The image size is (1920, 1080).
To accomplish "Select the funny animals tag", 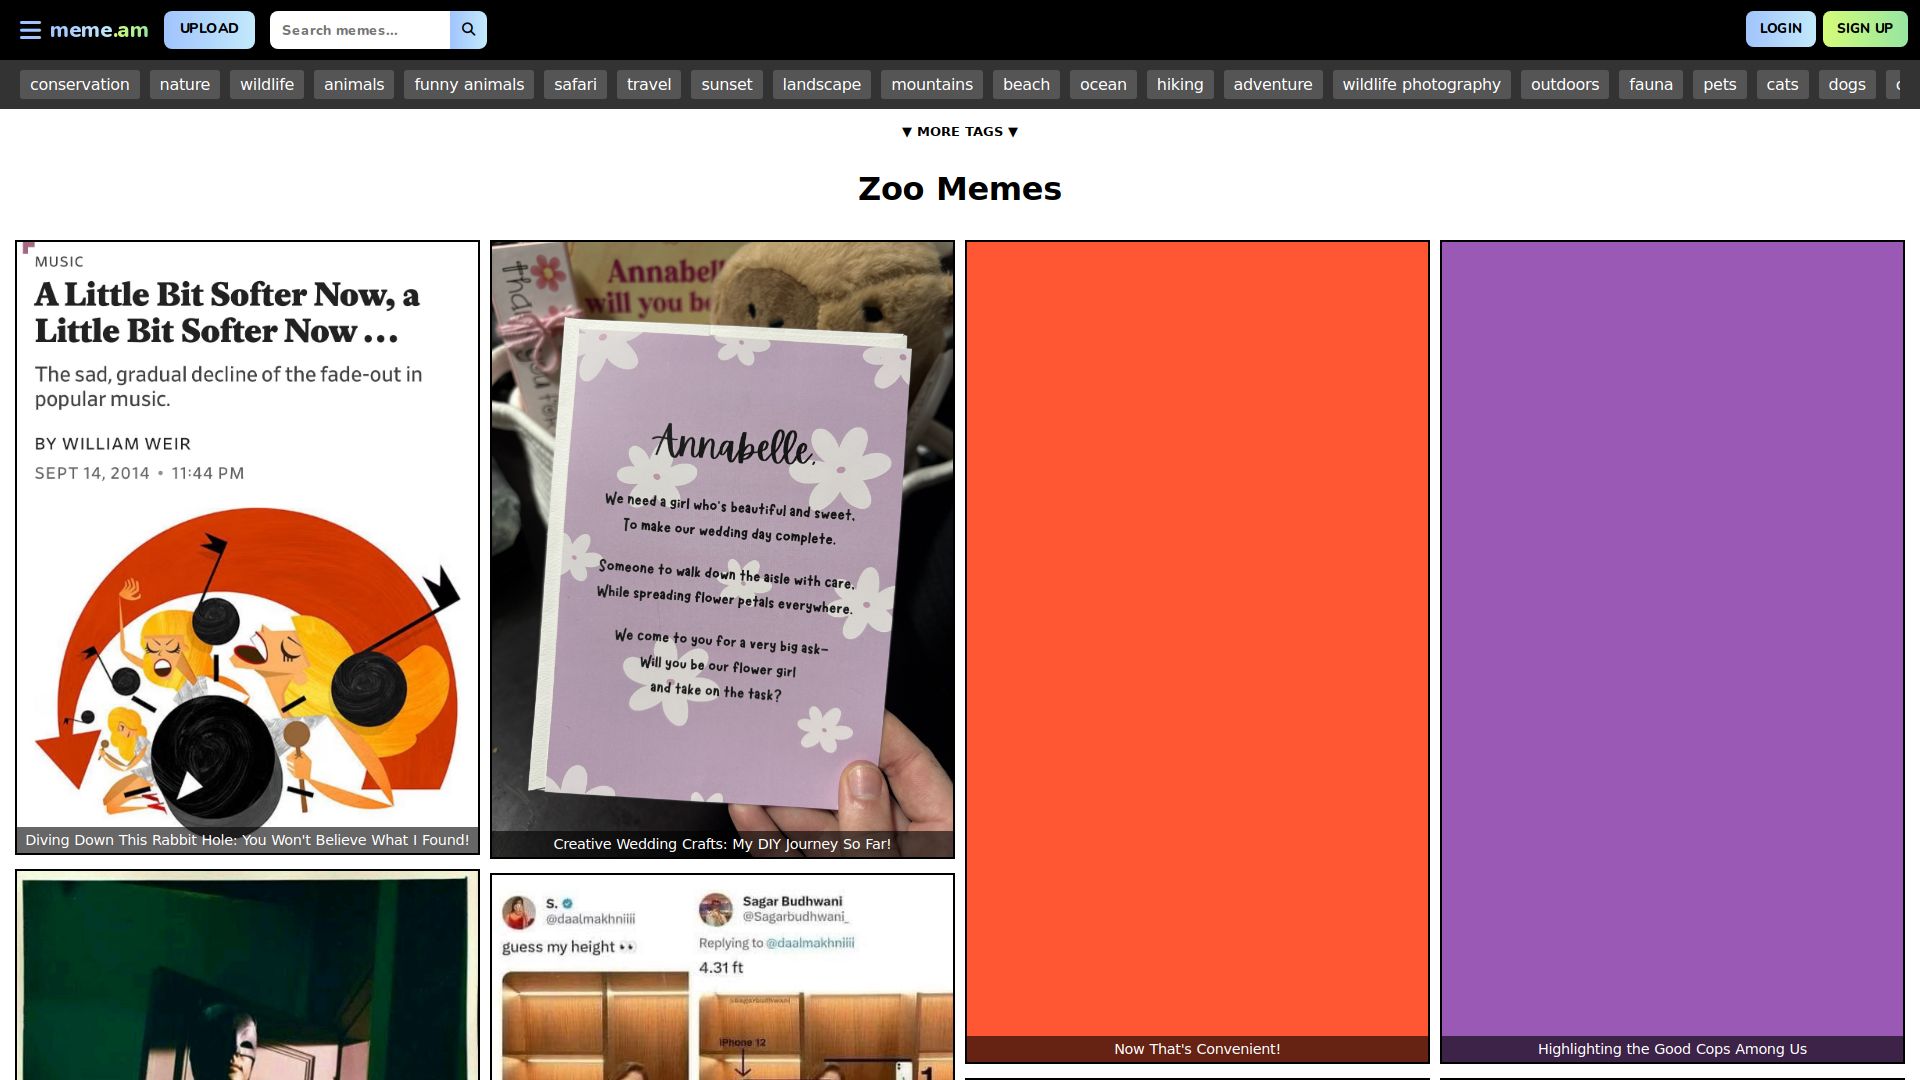I will 469,85.
